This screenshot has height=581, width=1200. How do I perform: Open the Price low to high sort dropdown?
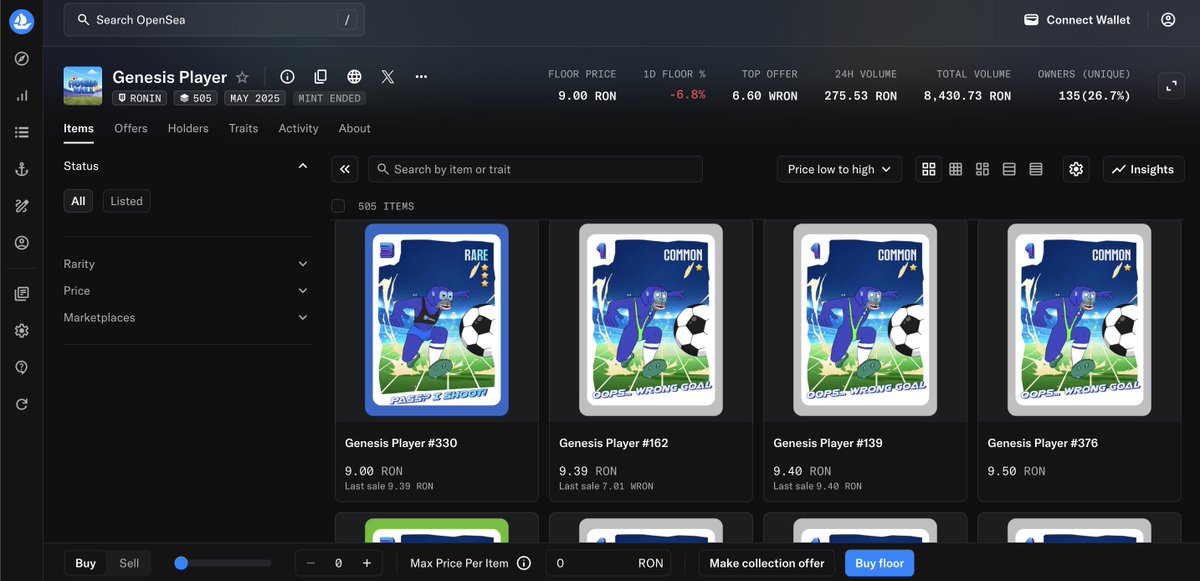click(839, 170)
